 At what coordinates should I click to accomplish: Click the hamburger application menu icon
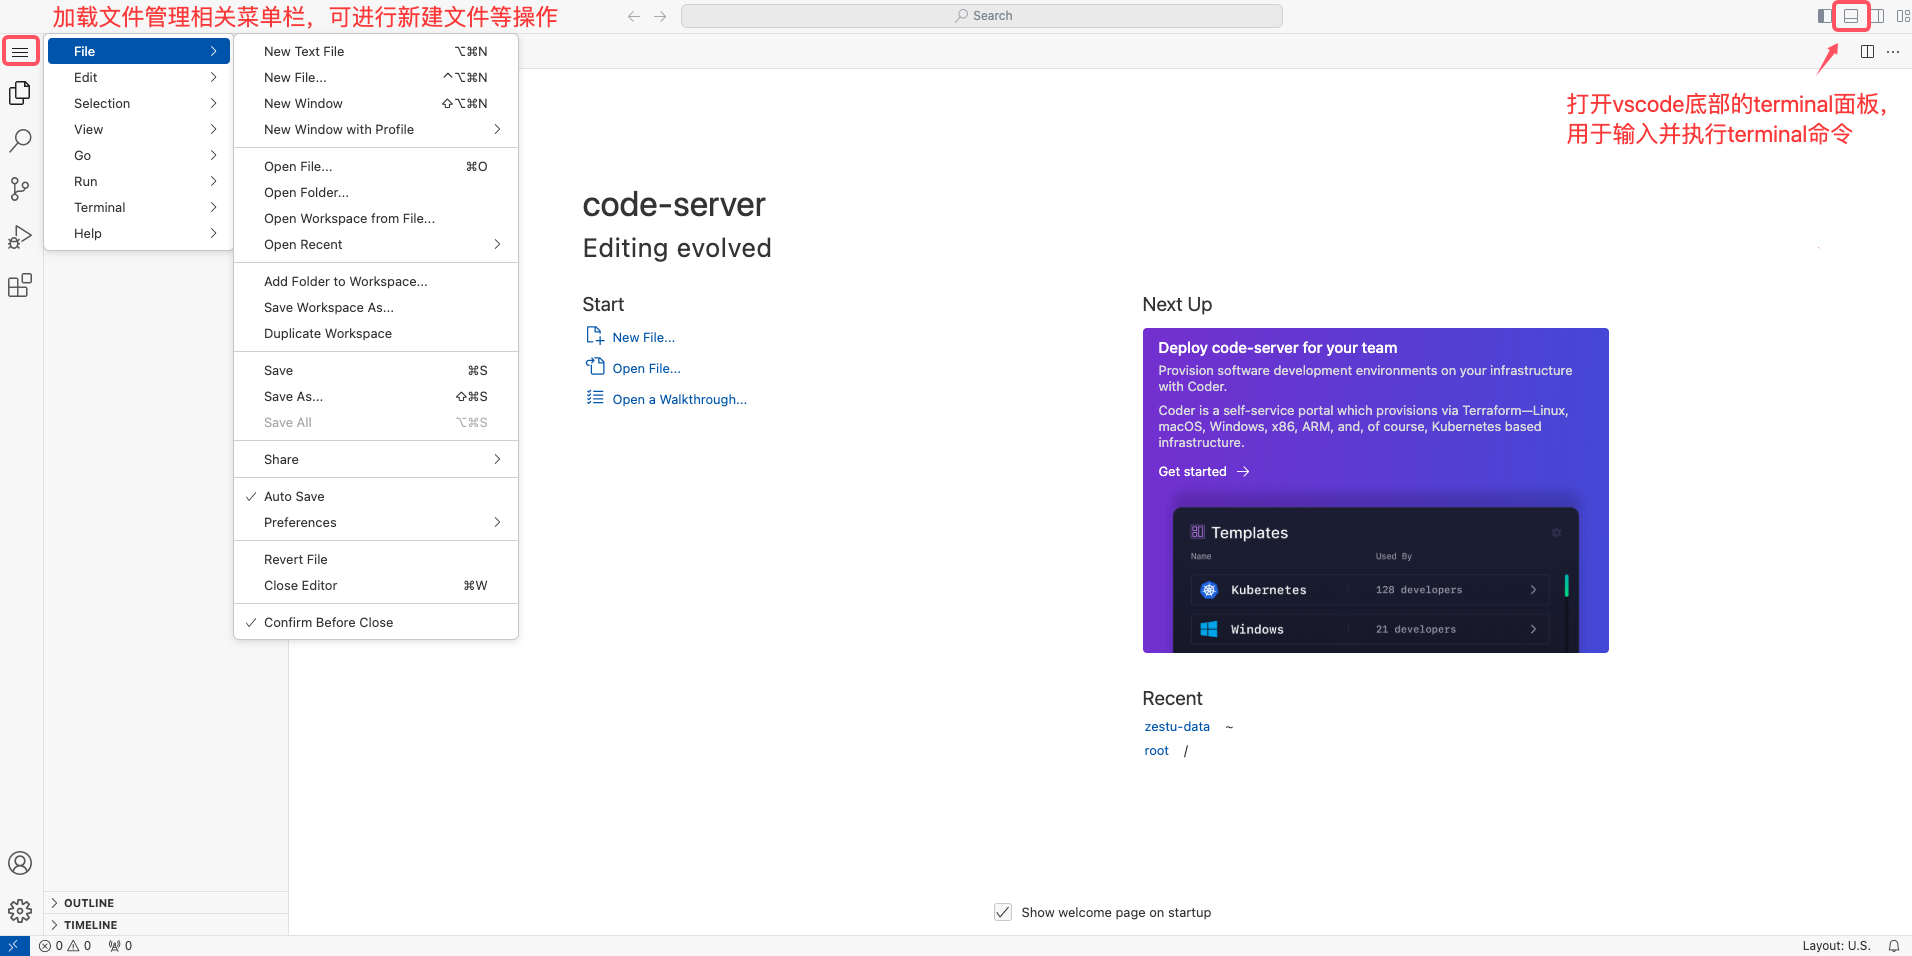tap(20, 52)
